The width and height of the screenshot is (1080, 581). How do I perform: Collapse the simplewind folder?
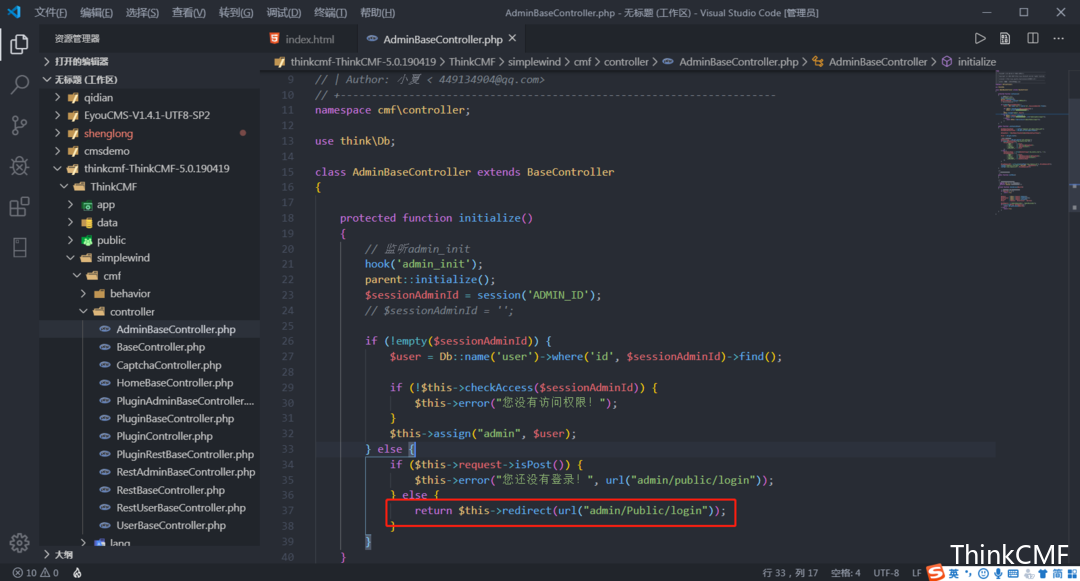coord(150,257)
